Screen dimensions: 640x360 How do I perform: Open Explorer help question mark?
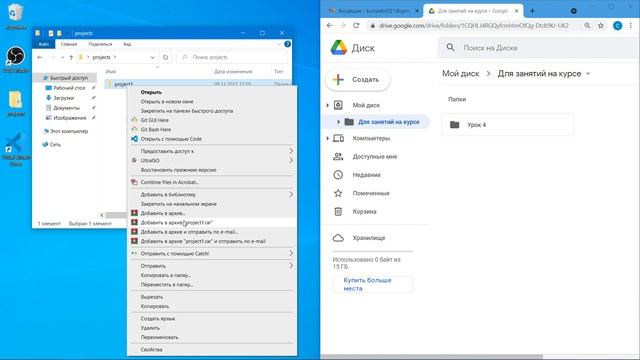287,44
